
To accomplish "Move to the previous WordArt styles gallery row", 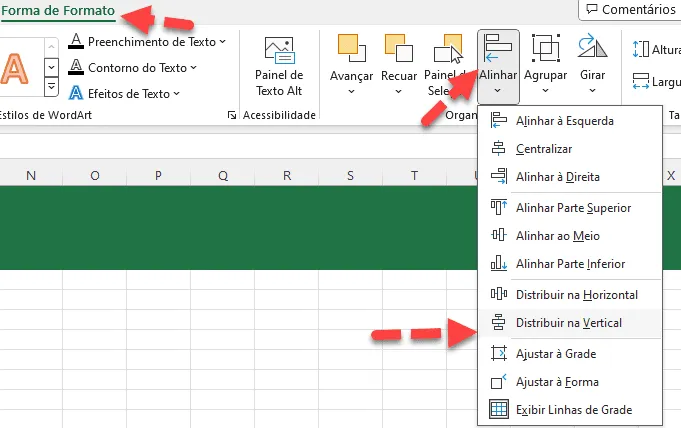I will [51, 47].
